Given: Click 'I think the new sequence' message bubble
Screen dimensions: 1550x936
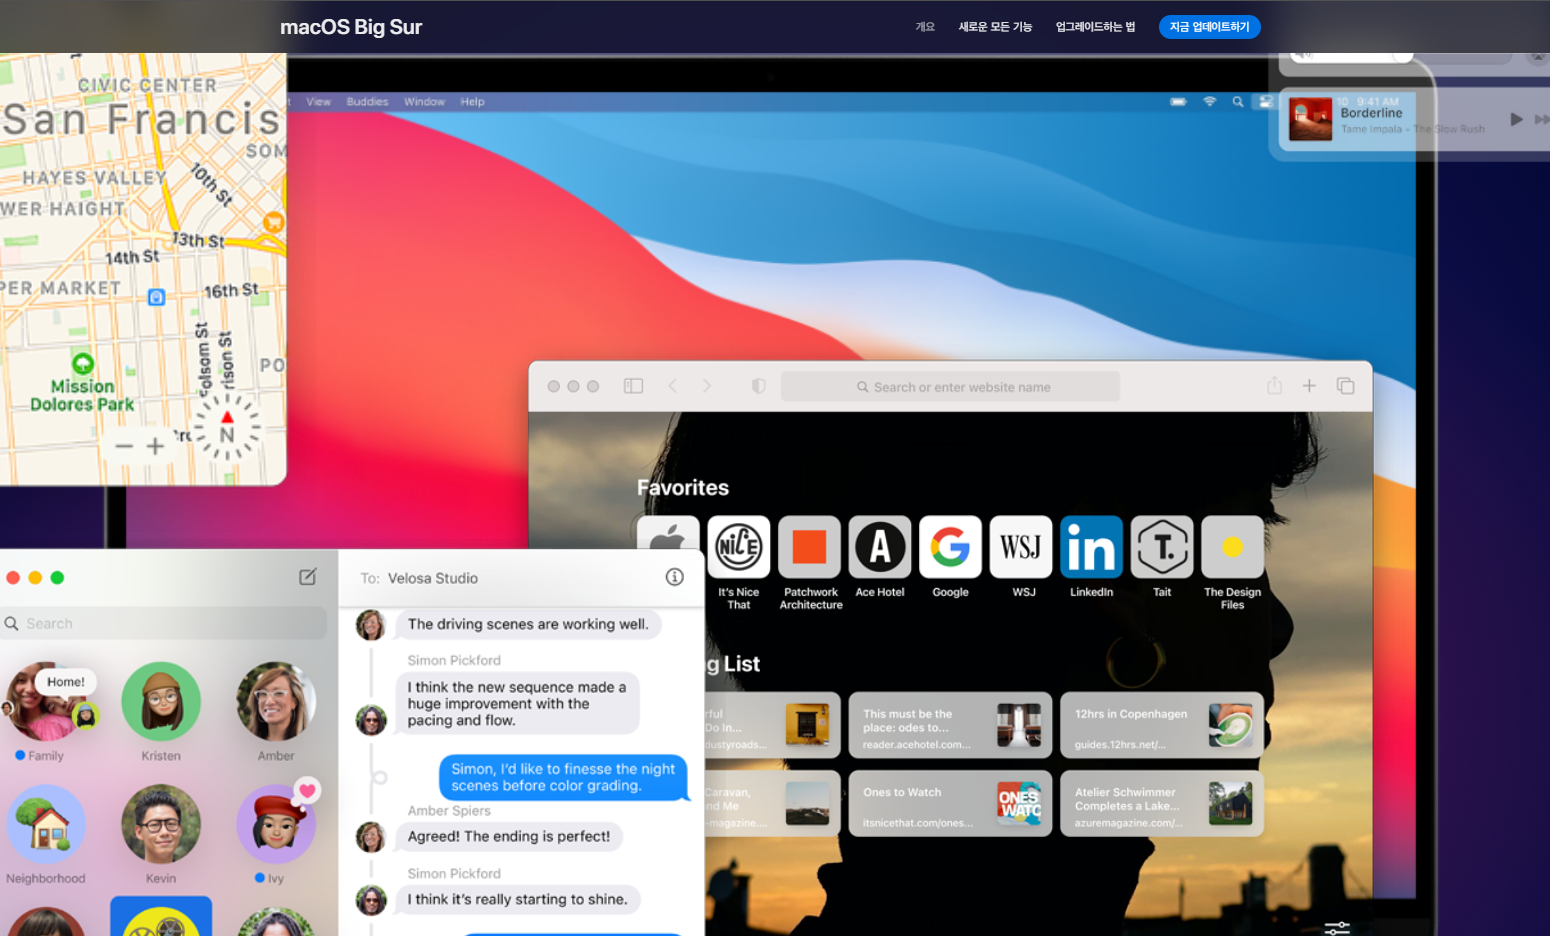Looking at the screenshot, I should click(517, 703).
